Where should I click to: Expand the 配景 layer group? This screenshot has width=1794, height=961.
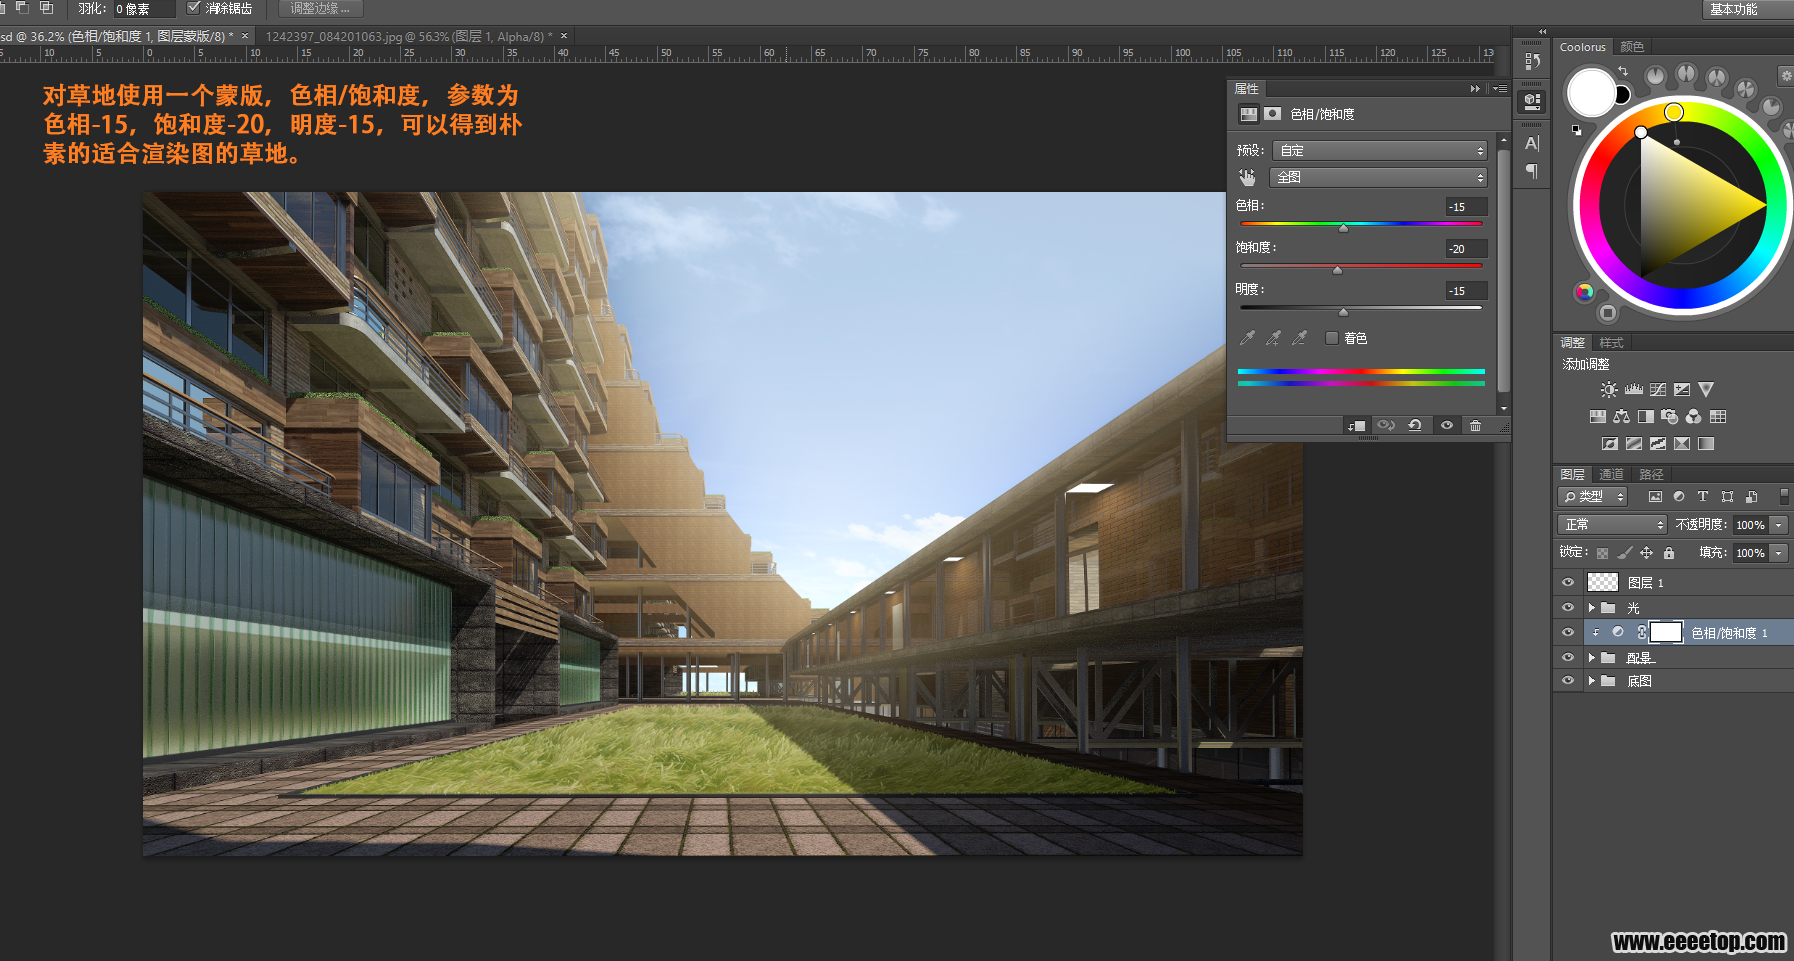tap(1591, 657)
